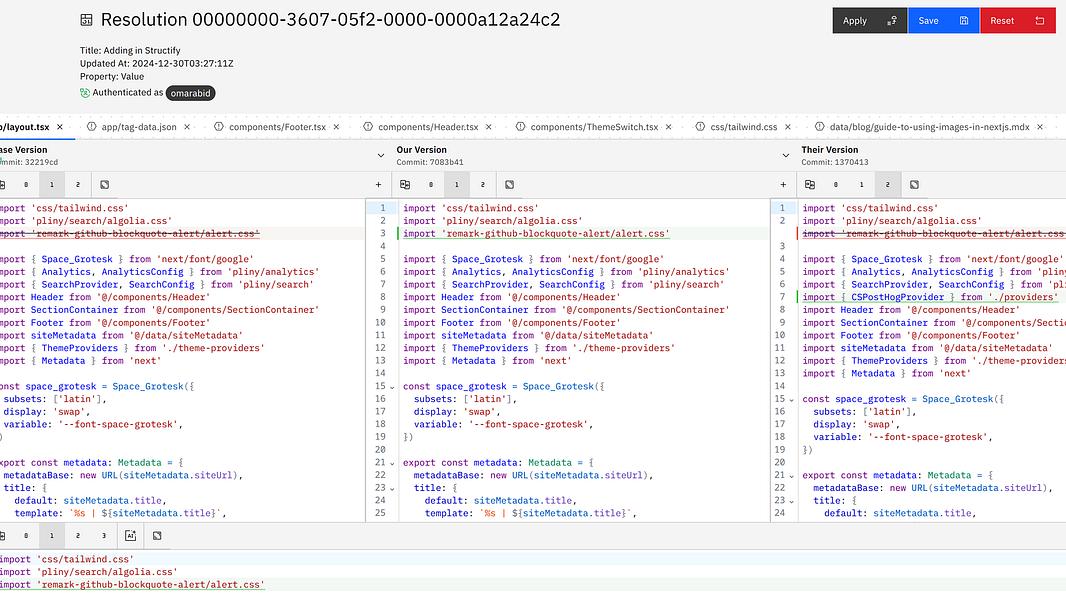Click the compare icon in Our Version toolbar
This screenshot has width=1066, height=600.
click(405, 185)
